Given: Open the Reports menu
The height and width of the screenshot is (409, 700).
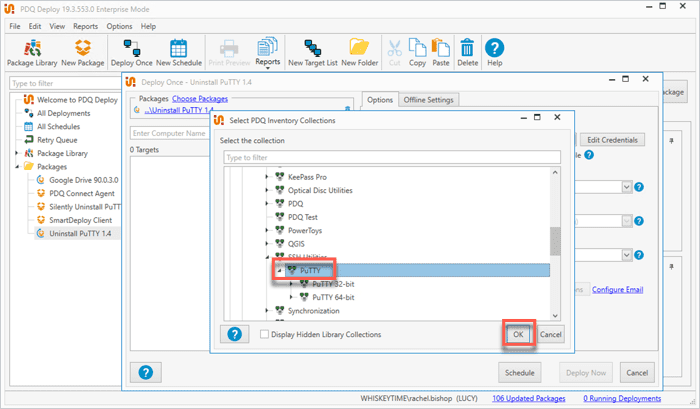Looking at the screenshot, I should click(x=85, y=26).
